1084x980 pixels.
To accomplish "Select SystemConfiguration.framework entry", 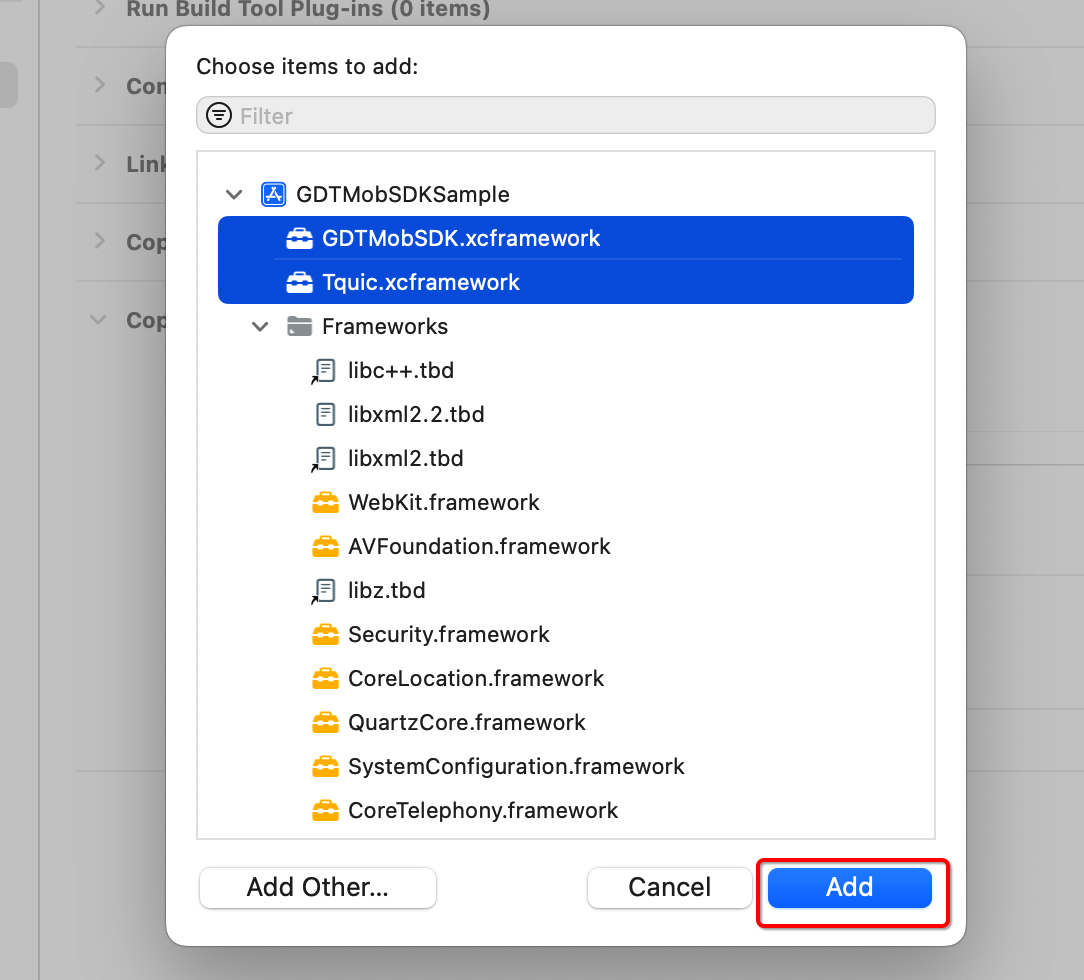I will click(x=516, y=766).
